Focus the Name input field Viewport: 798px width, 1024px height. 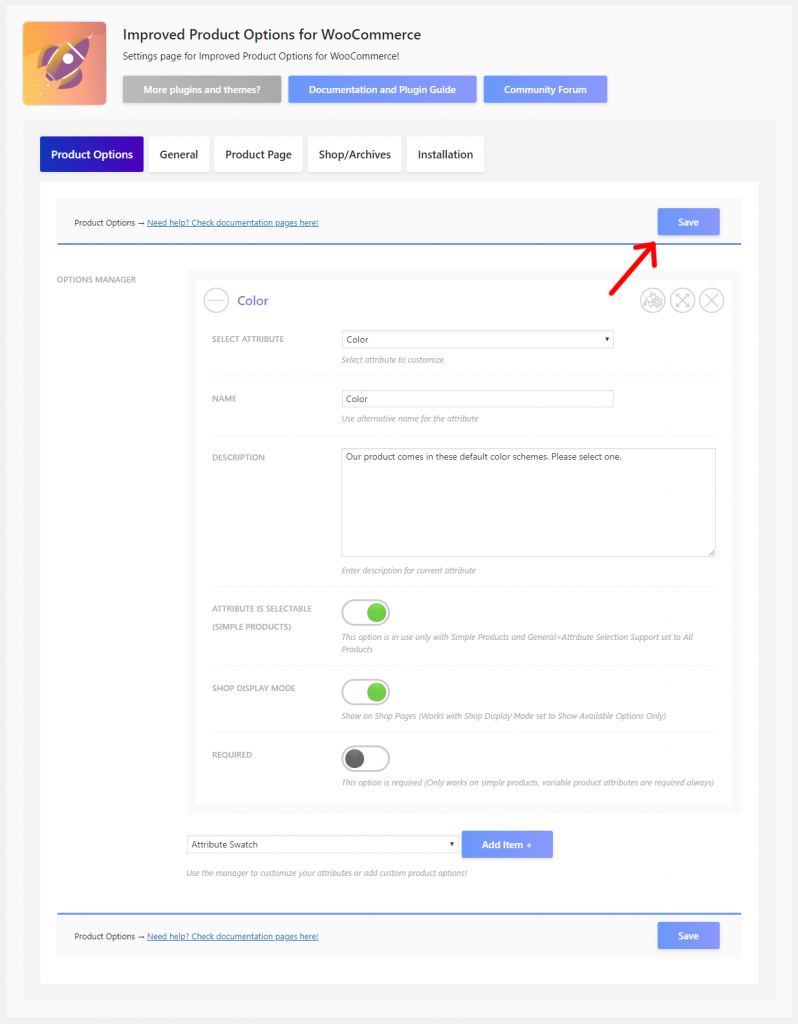(x=477, y=399)
